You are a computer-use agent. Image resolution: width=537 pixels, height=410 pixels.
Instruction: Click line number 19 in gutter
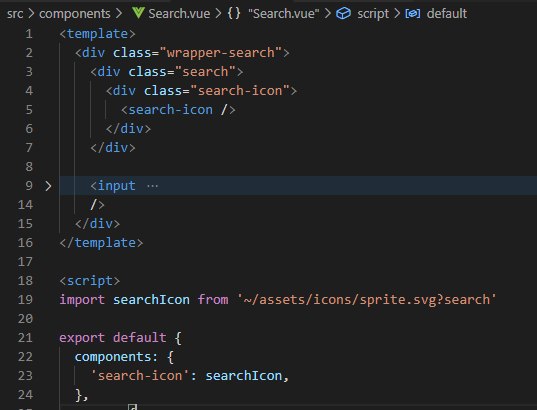[25, 300]
